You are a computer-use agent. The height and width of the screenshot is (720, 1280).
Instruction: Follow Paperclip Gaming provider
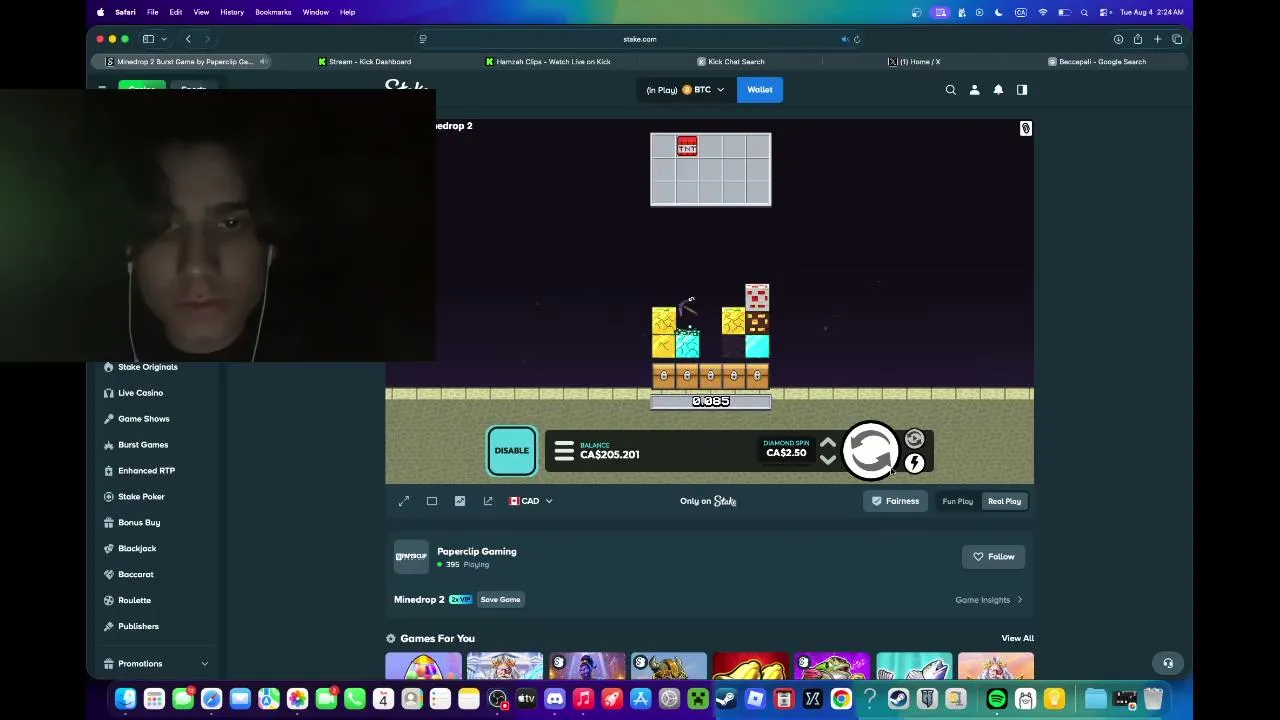click(994, 556)
